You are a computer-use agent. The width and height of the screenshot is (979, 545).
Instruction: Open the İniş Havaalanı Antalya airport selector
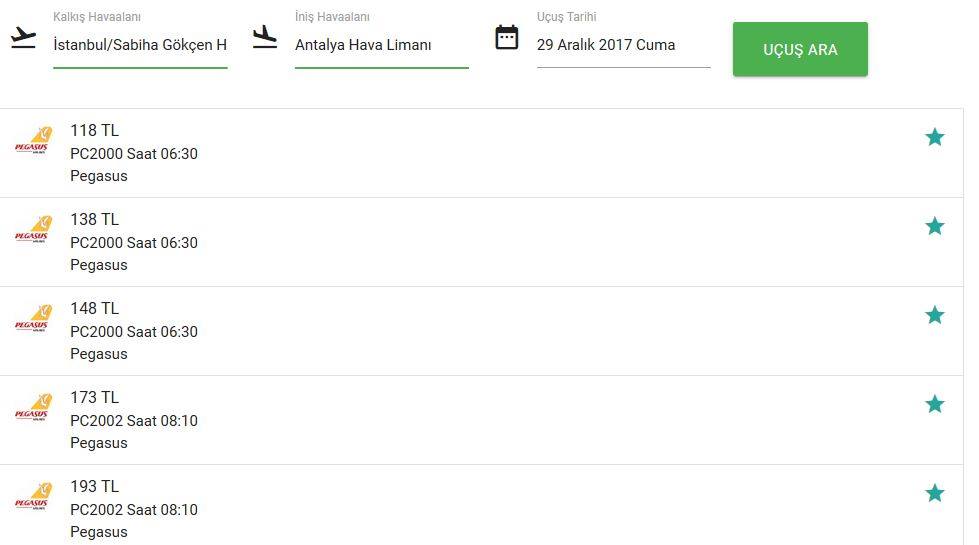tap(381, 45)
